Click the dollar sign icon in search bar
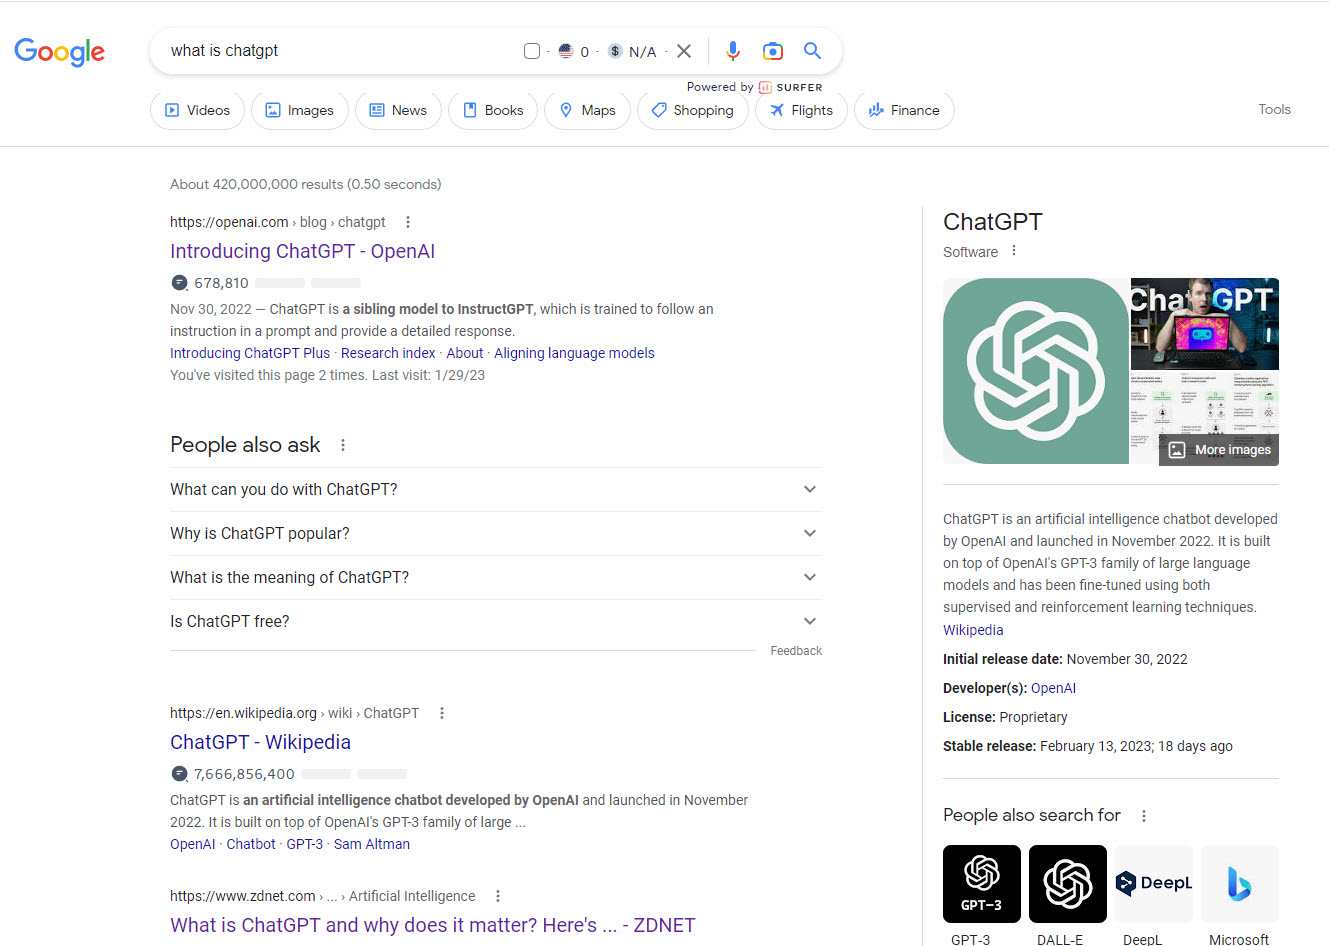The image size is (1329, 946). [x=615, y=51]
